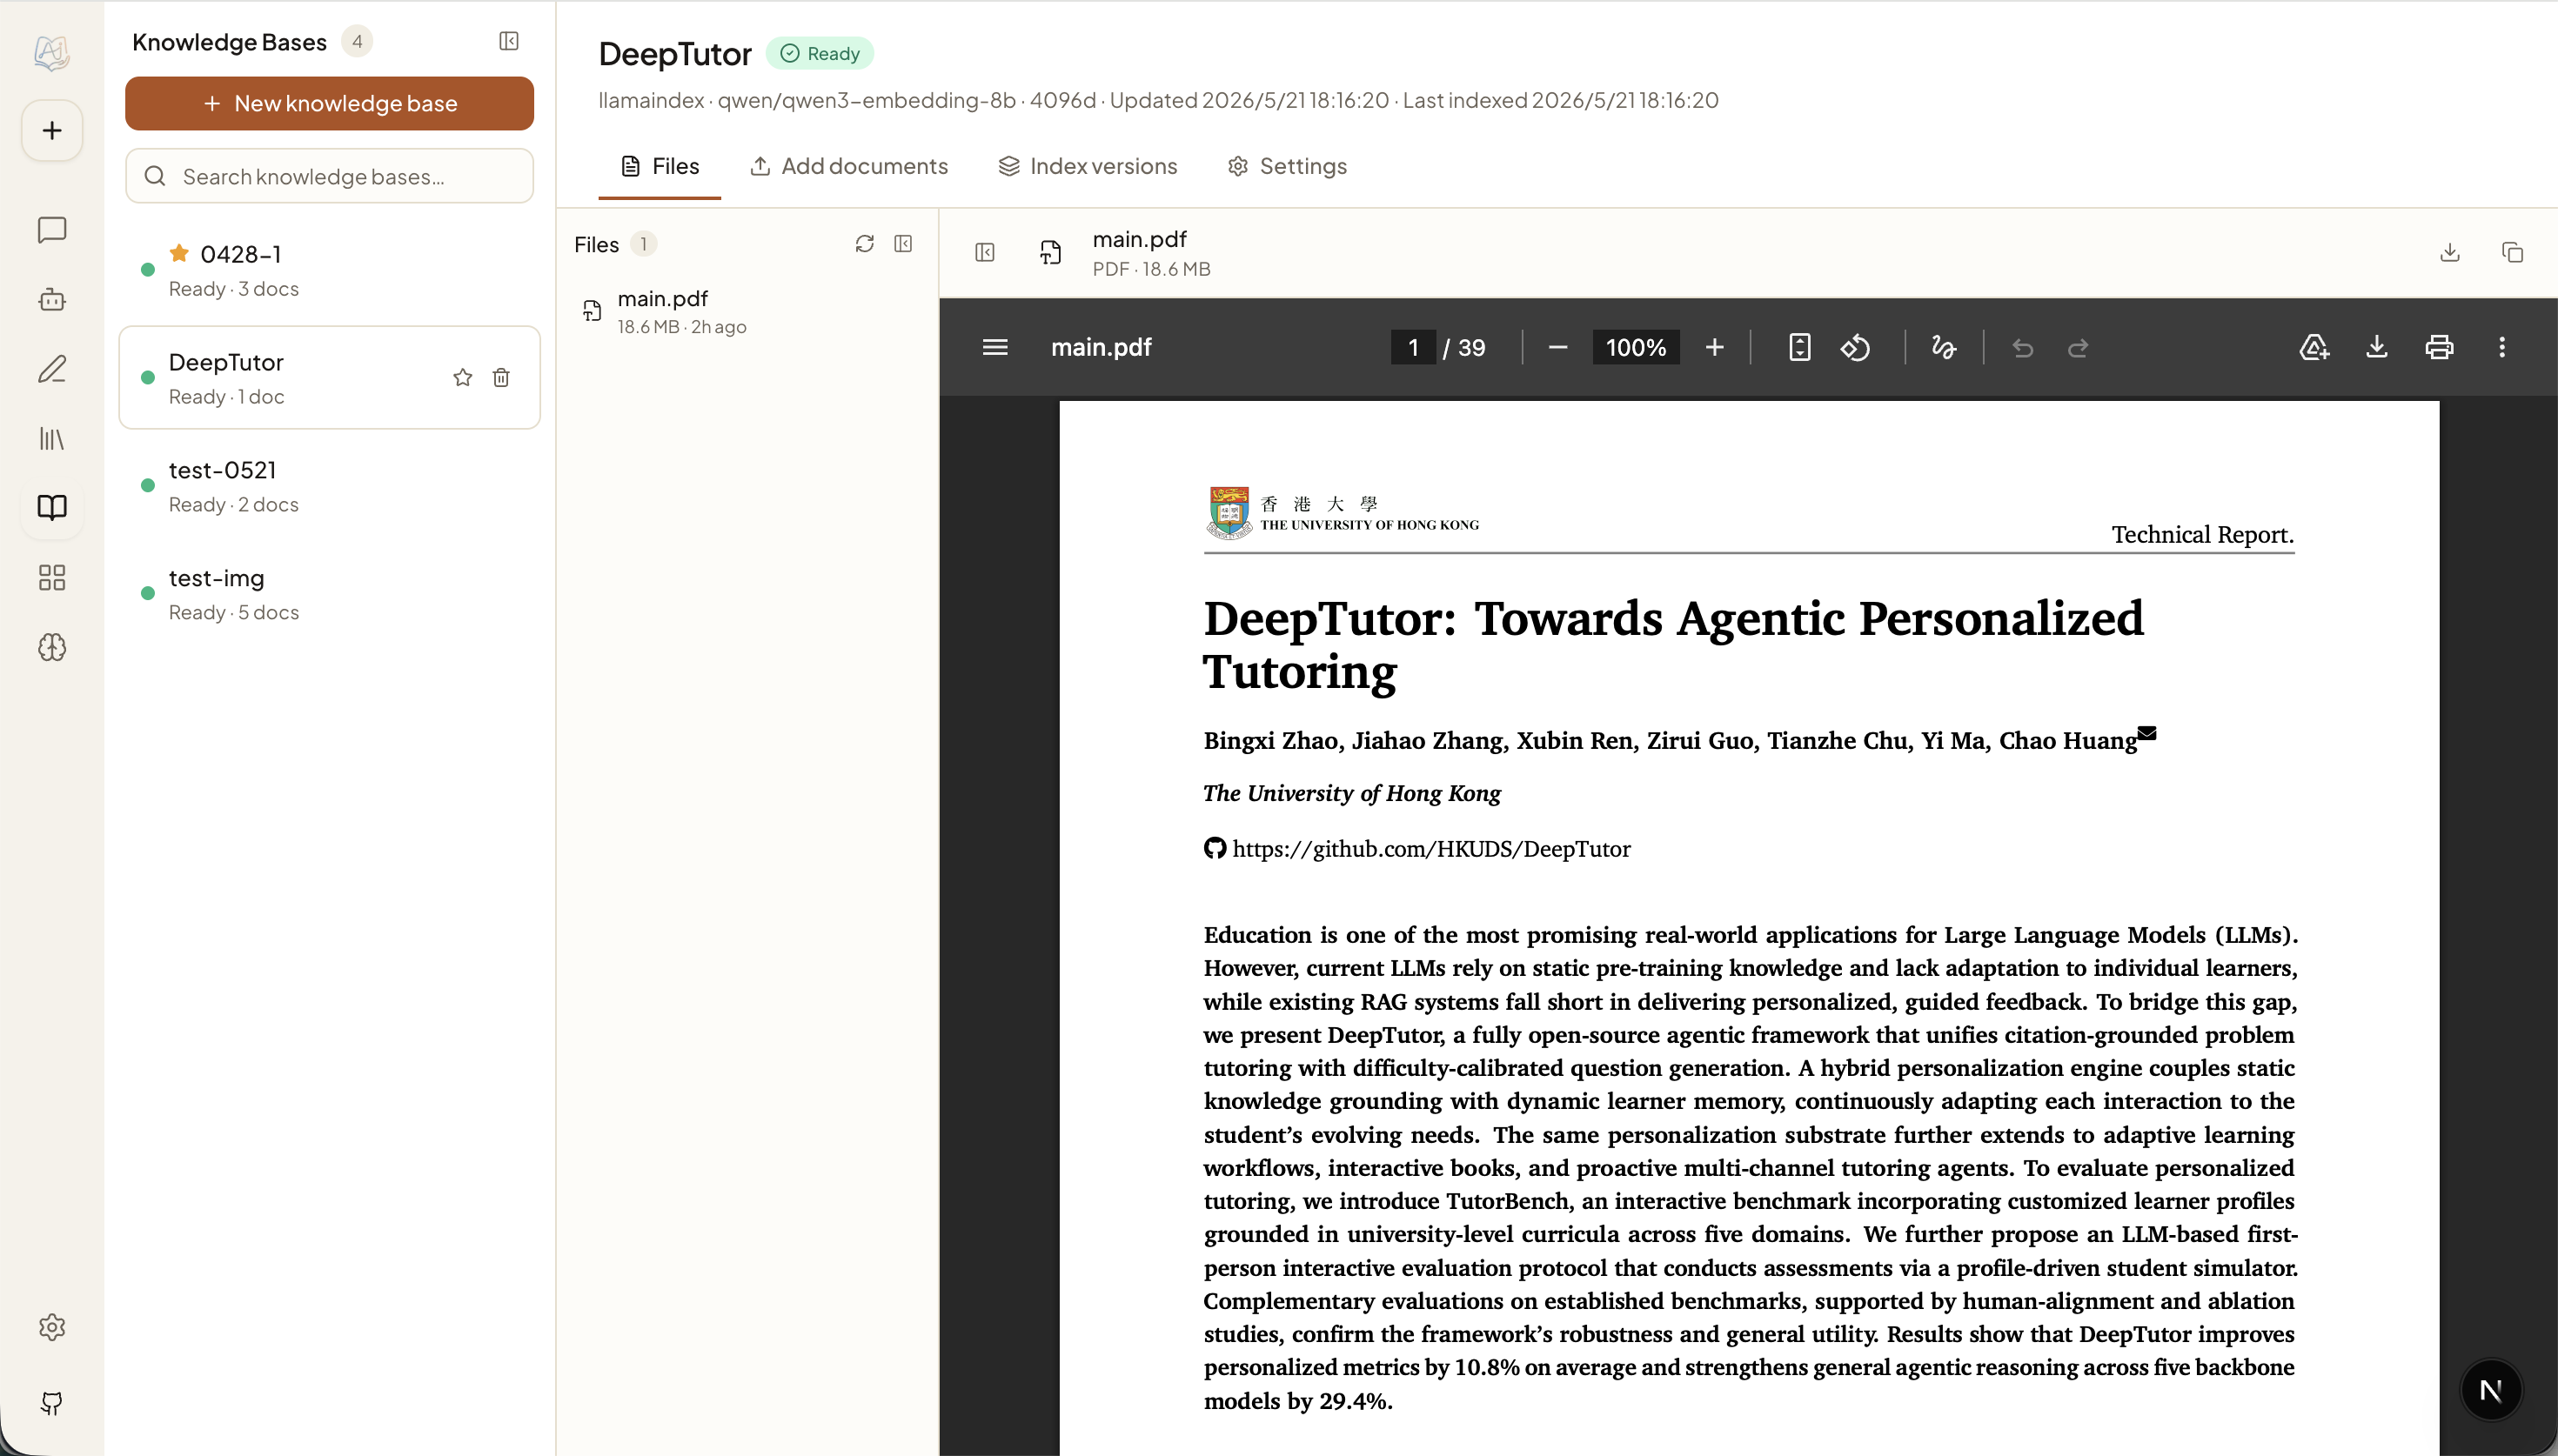
Task: Refresh the Files list
Action: 865,244
